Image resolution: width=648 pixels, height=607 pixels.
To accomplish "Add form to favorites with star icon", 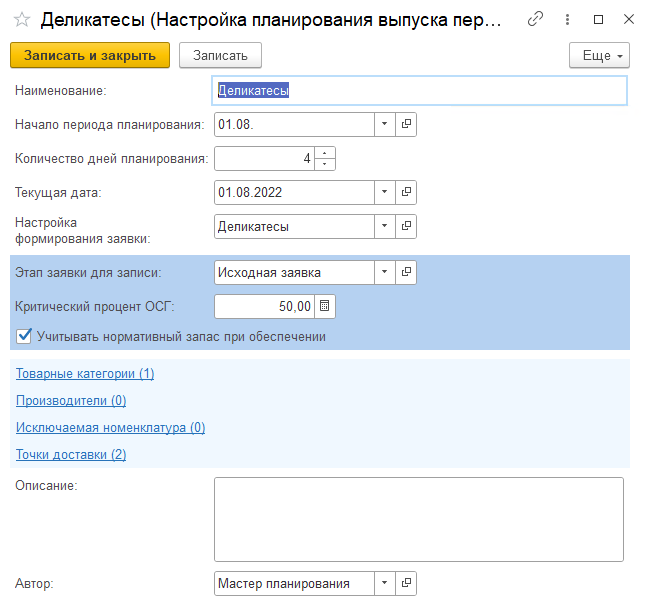I will (21, 18).
